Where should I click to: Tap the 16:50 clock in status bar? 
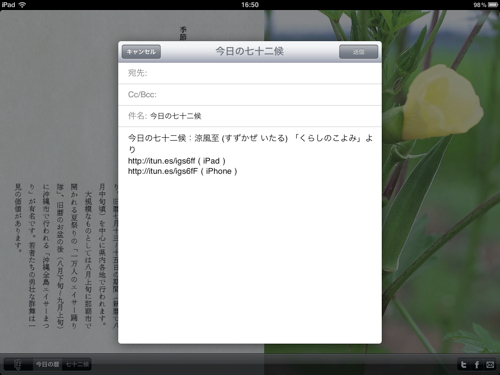coord(250,5)
